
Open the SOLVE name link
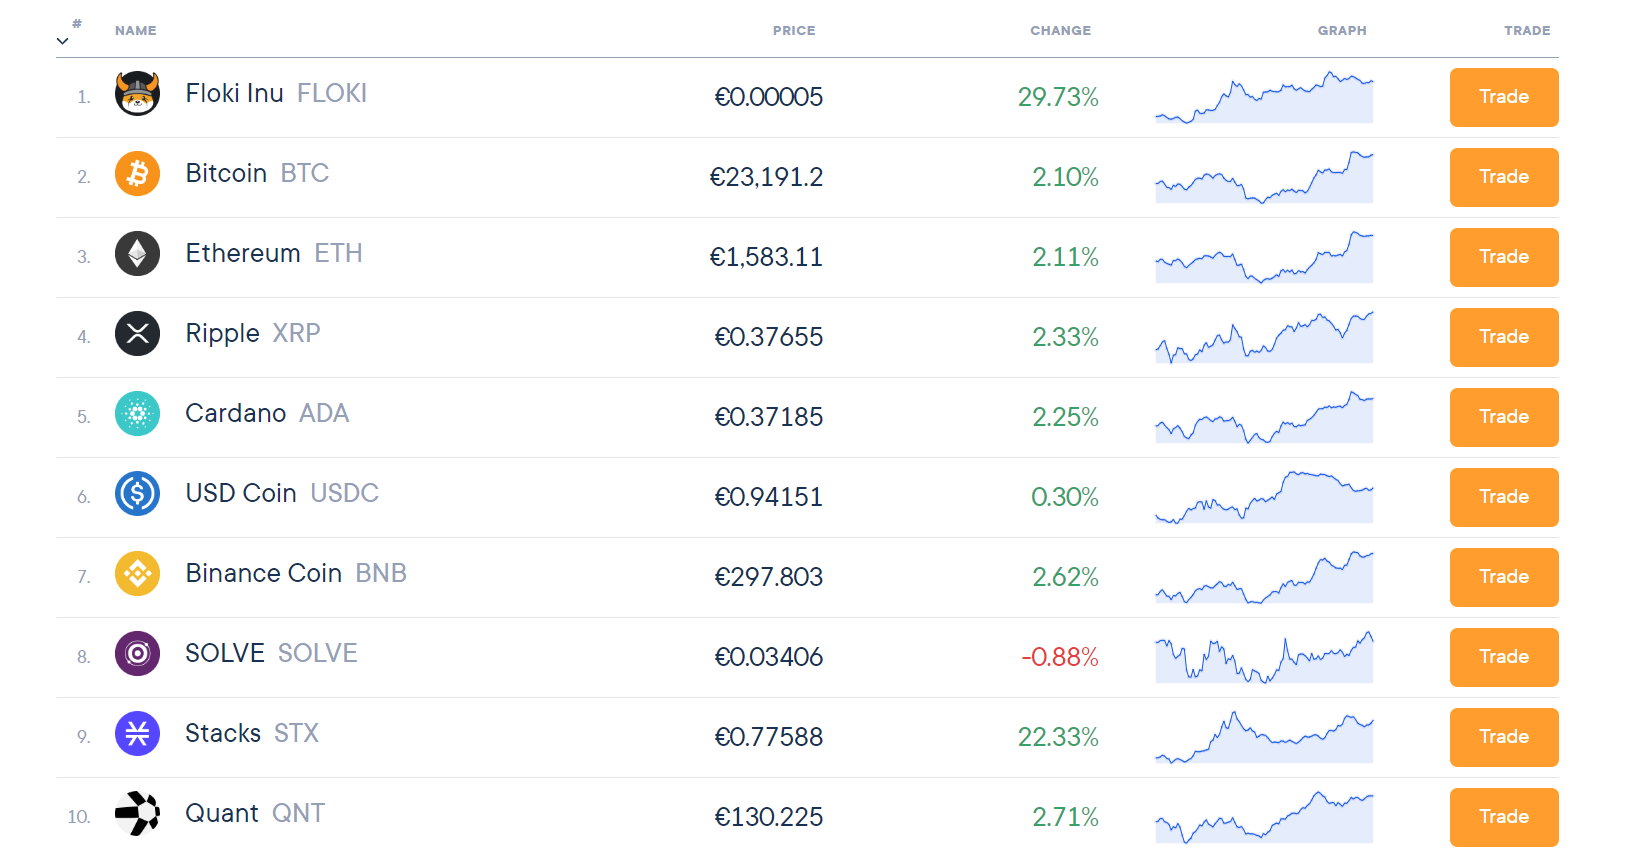click(271, 653)
